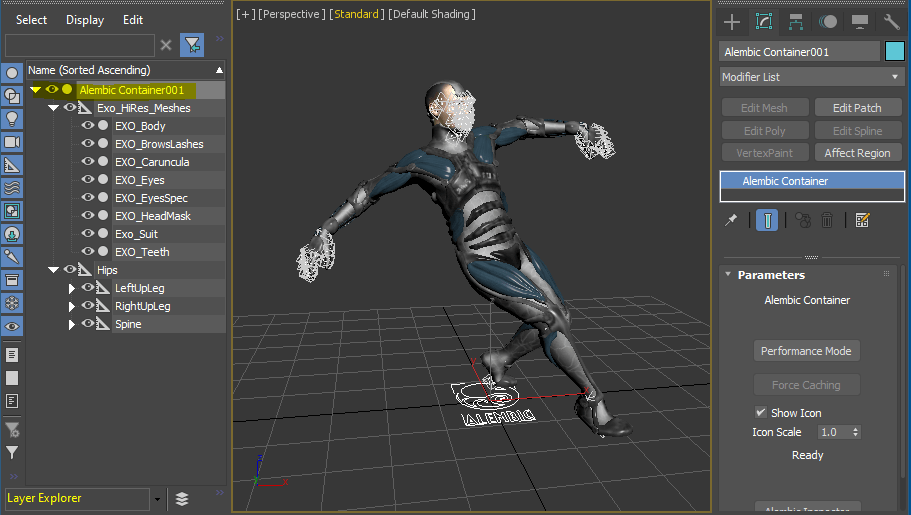The image size is (911, 515).
Task: Open the Modify command panel tab
Action: pyautogui.click(x=764, y=22)
